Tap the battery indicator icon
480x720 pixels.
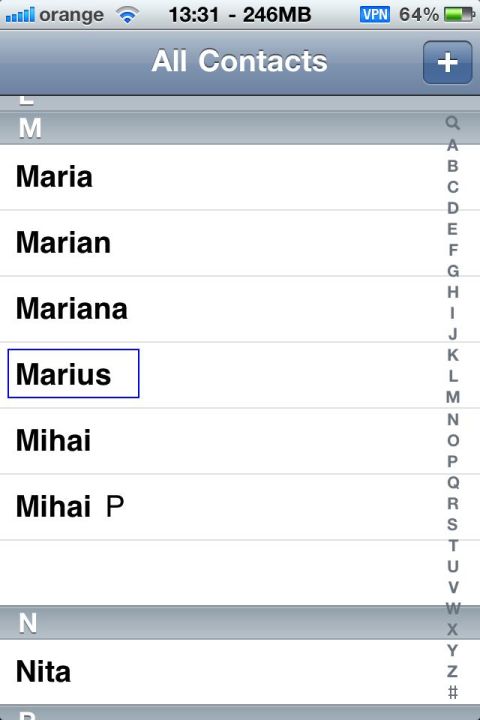[459, 15]
